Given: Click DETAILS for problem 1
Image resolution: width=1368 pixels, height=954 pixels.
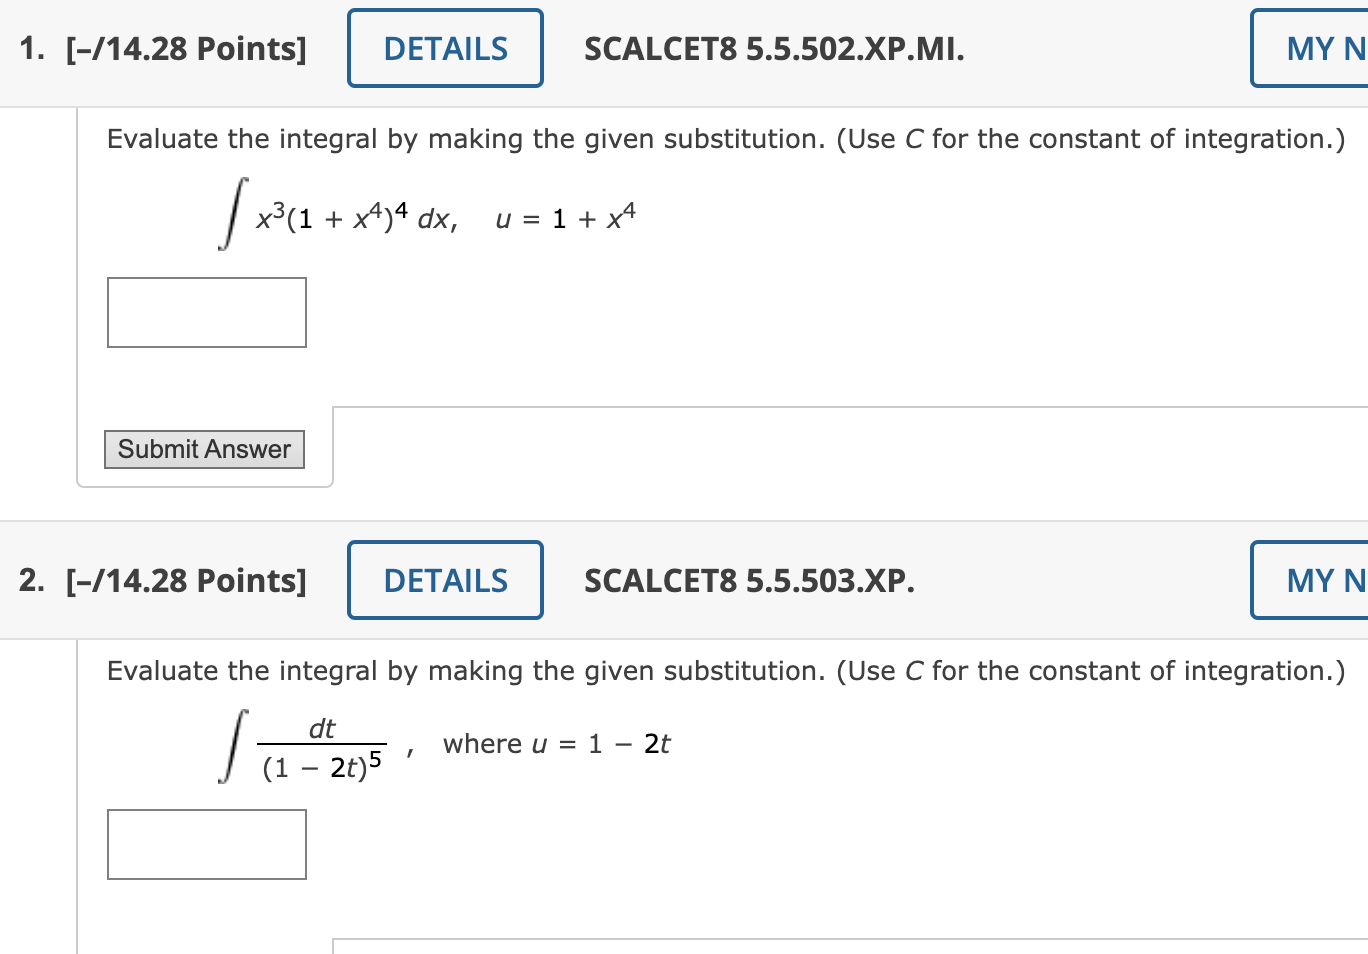Looking at the screenshot, I should (444, 47).
